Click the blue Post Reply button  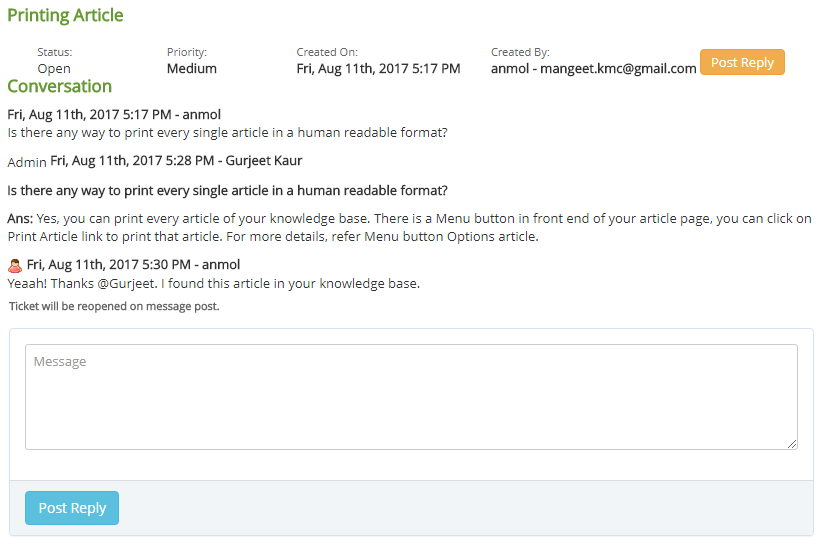pos(72,508)
